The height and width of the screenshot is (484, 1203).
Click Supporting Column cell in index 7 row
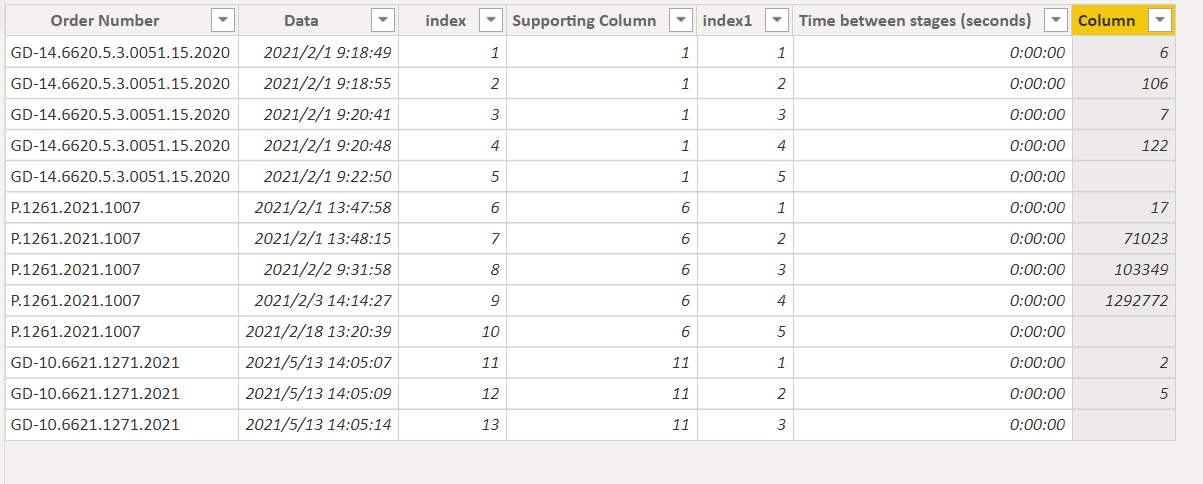coord(602,238)
